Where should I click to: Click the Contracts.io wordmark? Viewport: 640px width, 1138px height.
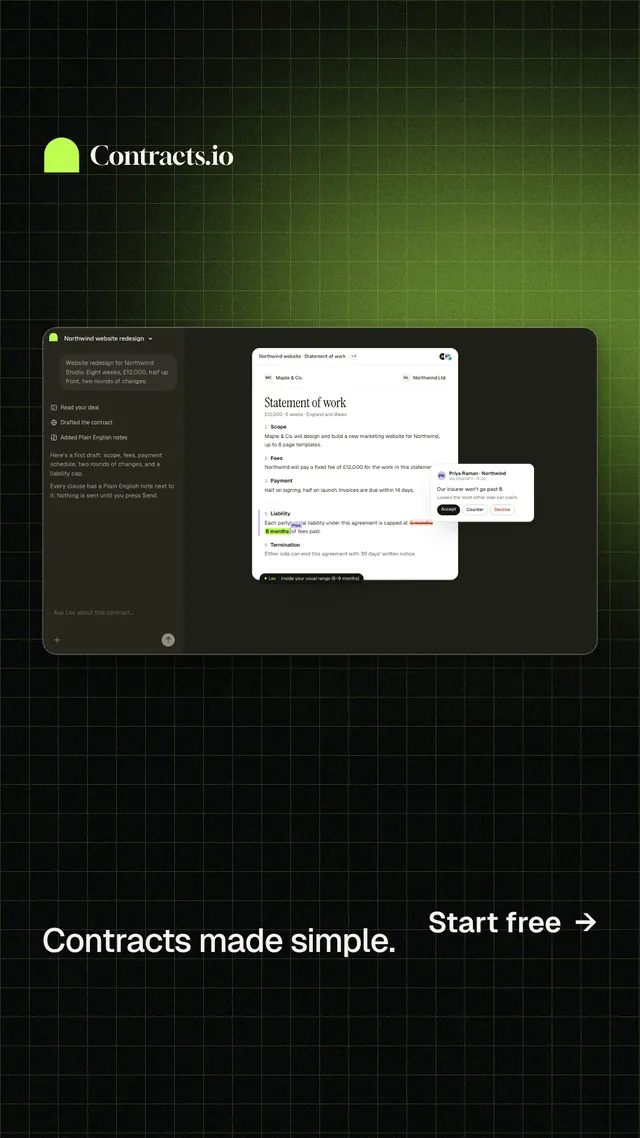(x=162, y=155)
